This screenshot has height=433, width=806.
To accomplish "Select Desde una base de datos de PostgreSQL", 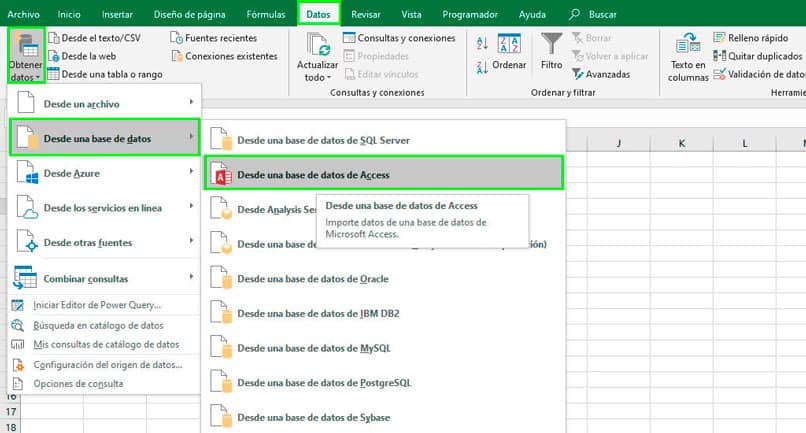I will click(384, 382).
